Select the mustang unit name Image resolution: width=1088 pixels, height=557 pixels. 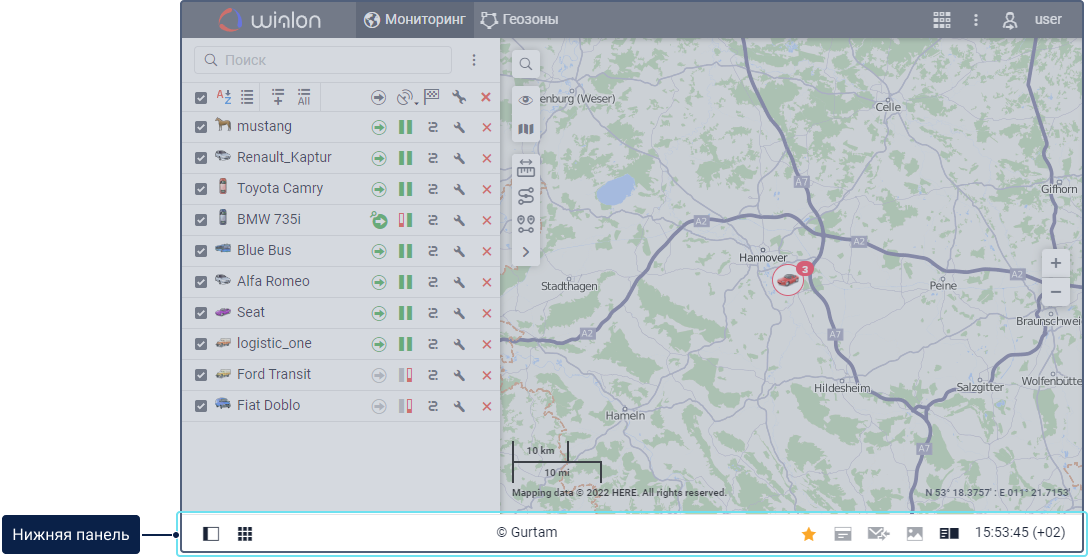point(264,126)
